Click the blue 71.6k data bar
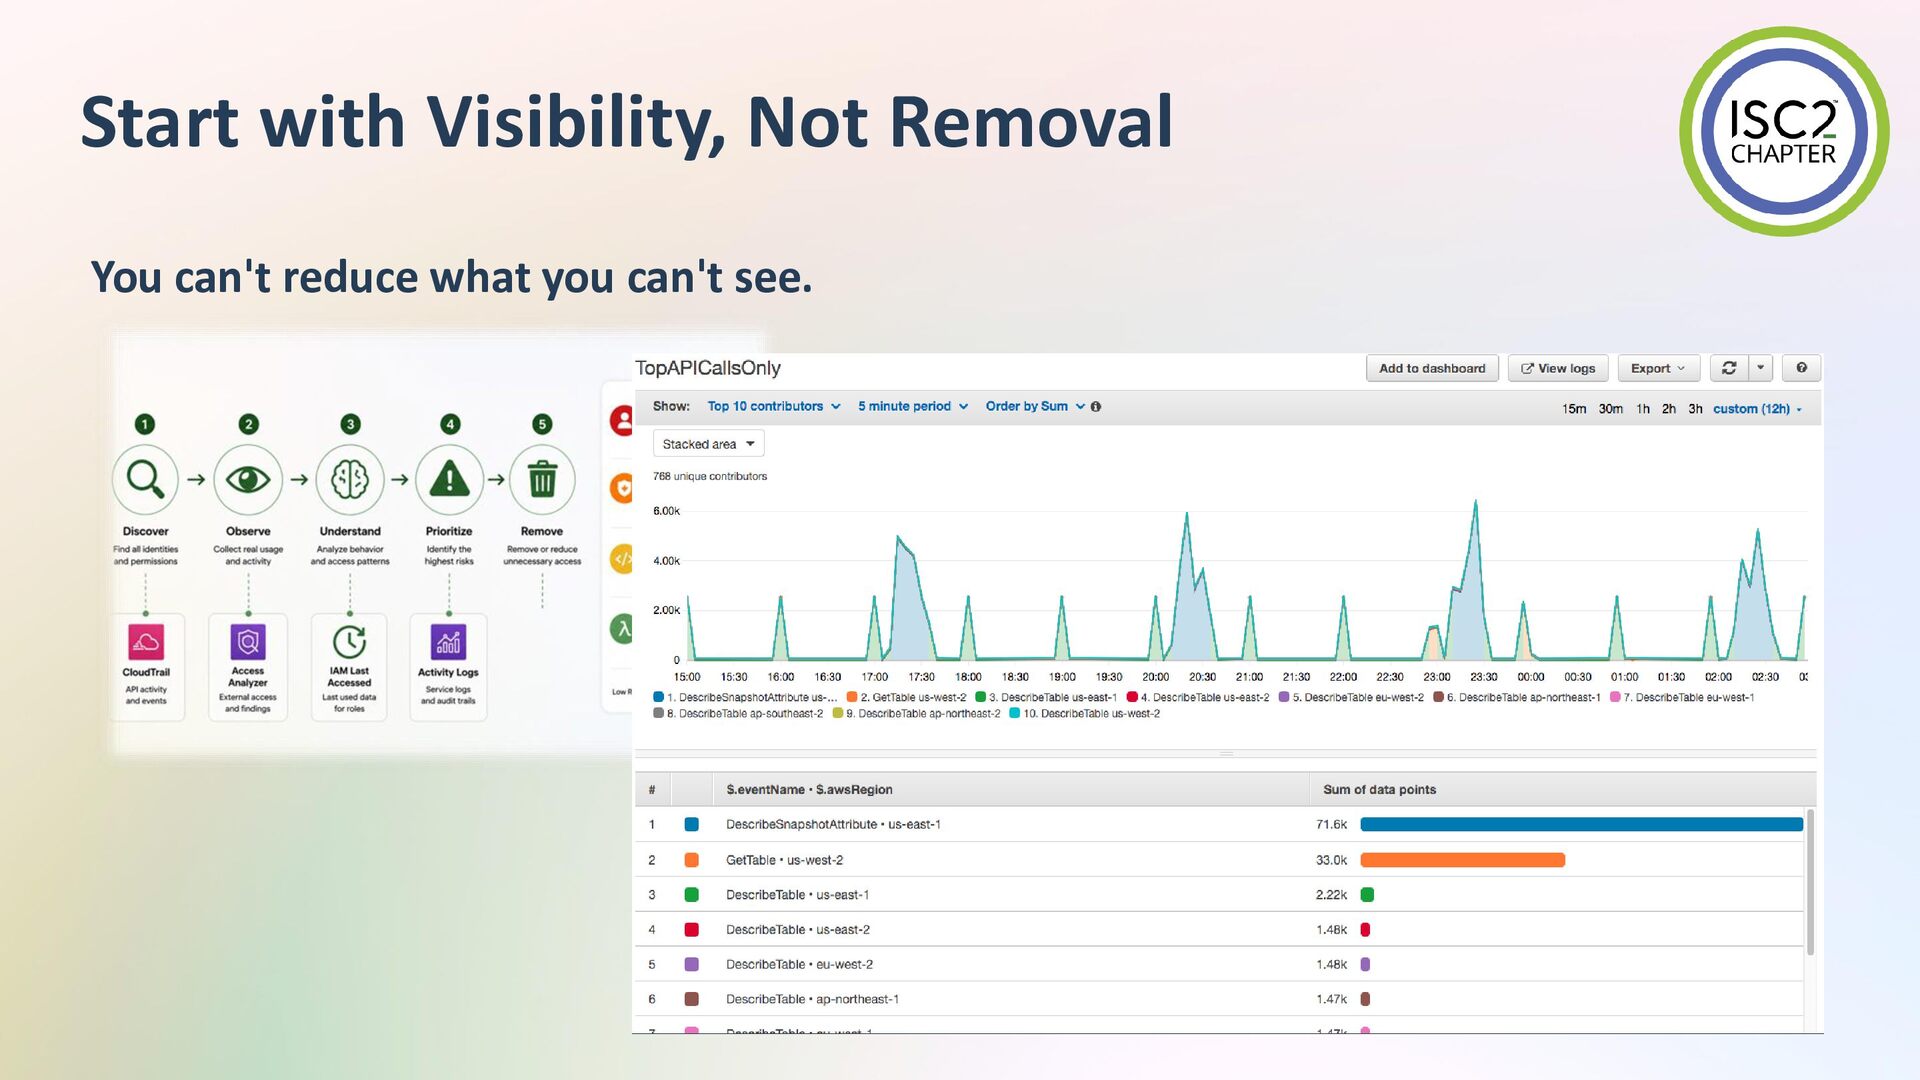Screen dimensions: 1920x1080 click(x=1581, y=825)
